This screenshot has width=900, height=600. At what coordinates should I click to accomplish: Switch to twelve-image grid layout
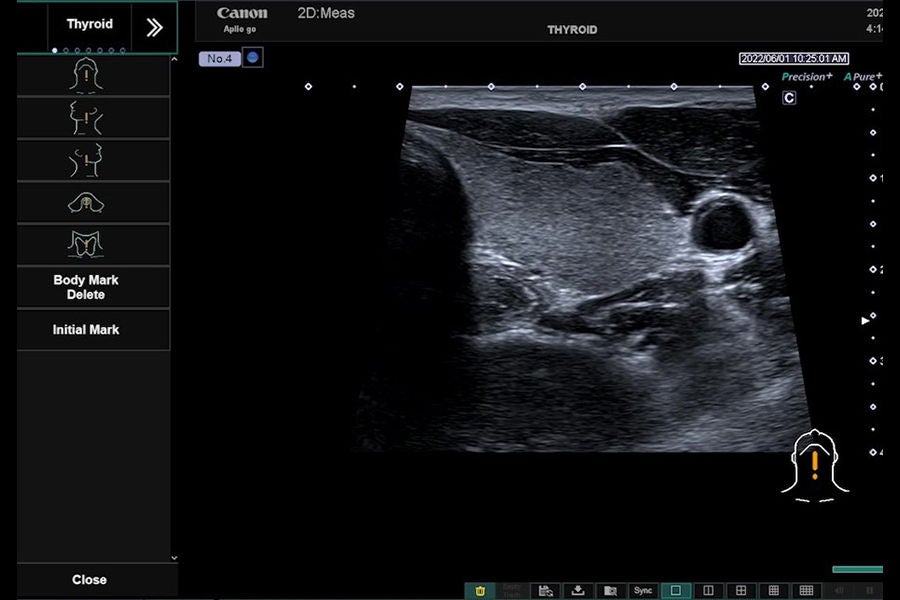tap(806, 590)
